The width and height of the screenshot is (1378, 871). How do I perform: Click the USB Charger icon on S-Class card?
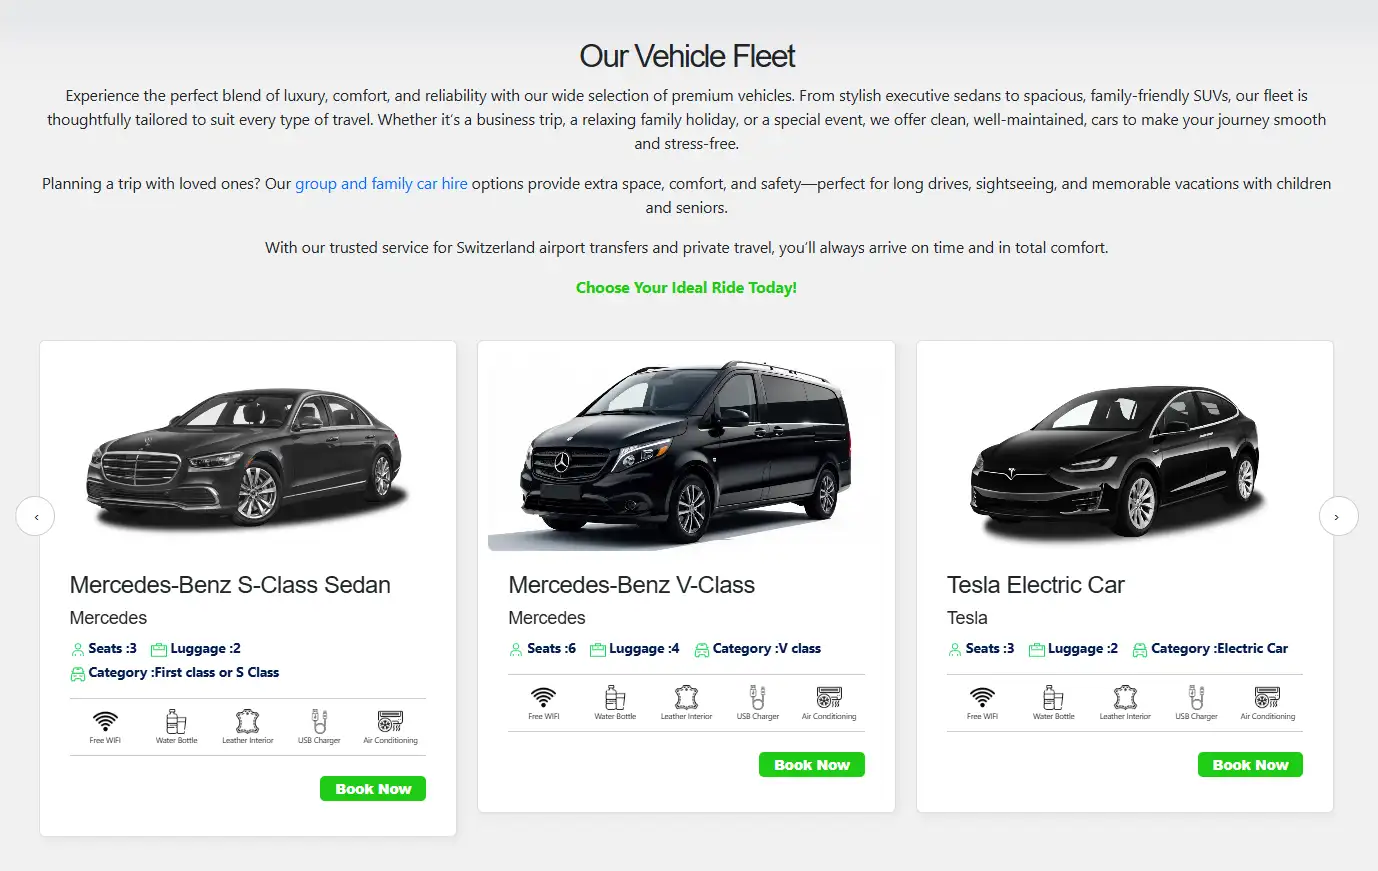click(319, 721)
